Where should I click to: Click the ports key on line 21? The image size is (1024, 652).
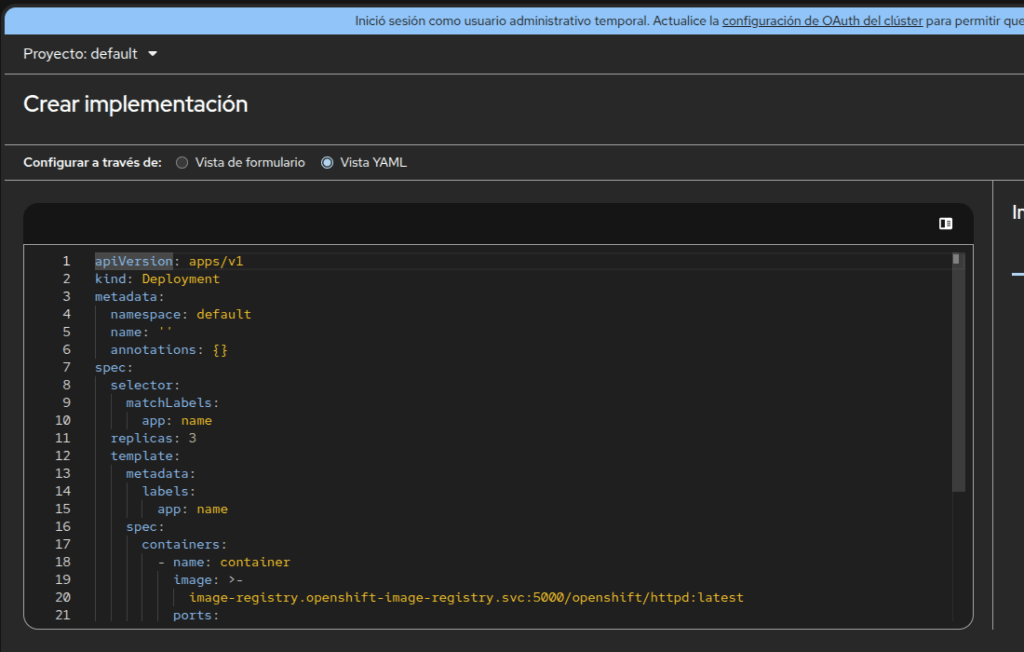pos(192,615)
